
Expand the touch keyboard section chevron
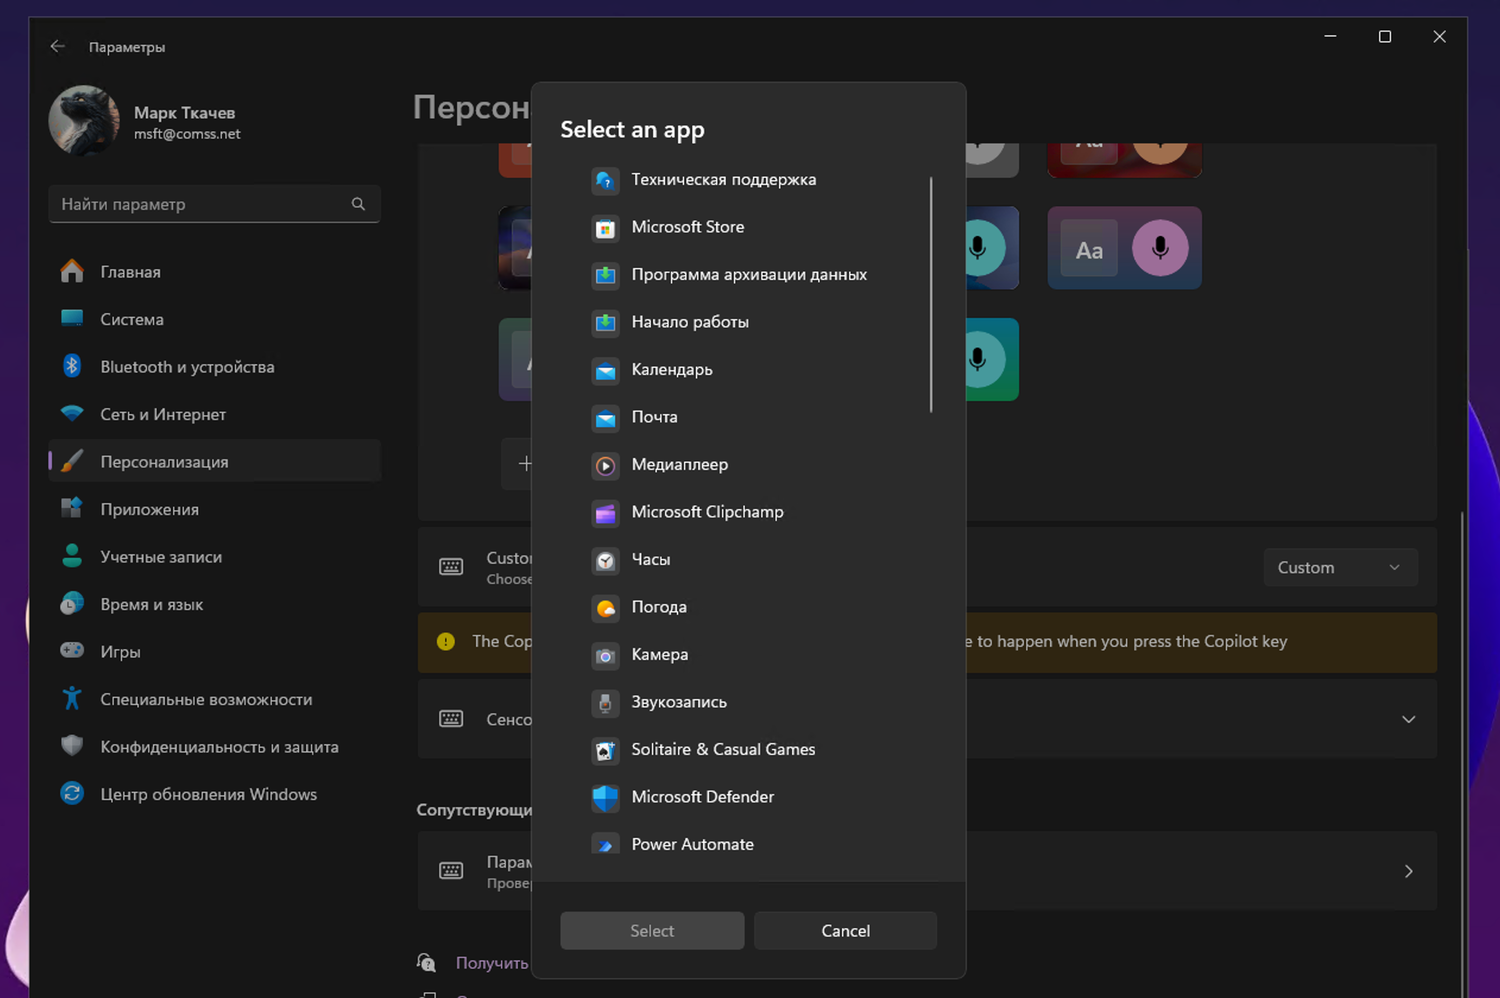coord(1408,719)
